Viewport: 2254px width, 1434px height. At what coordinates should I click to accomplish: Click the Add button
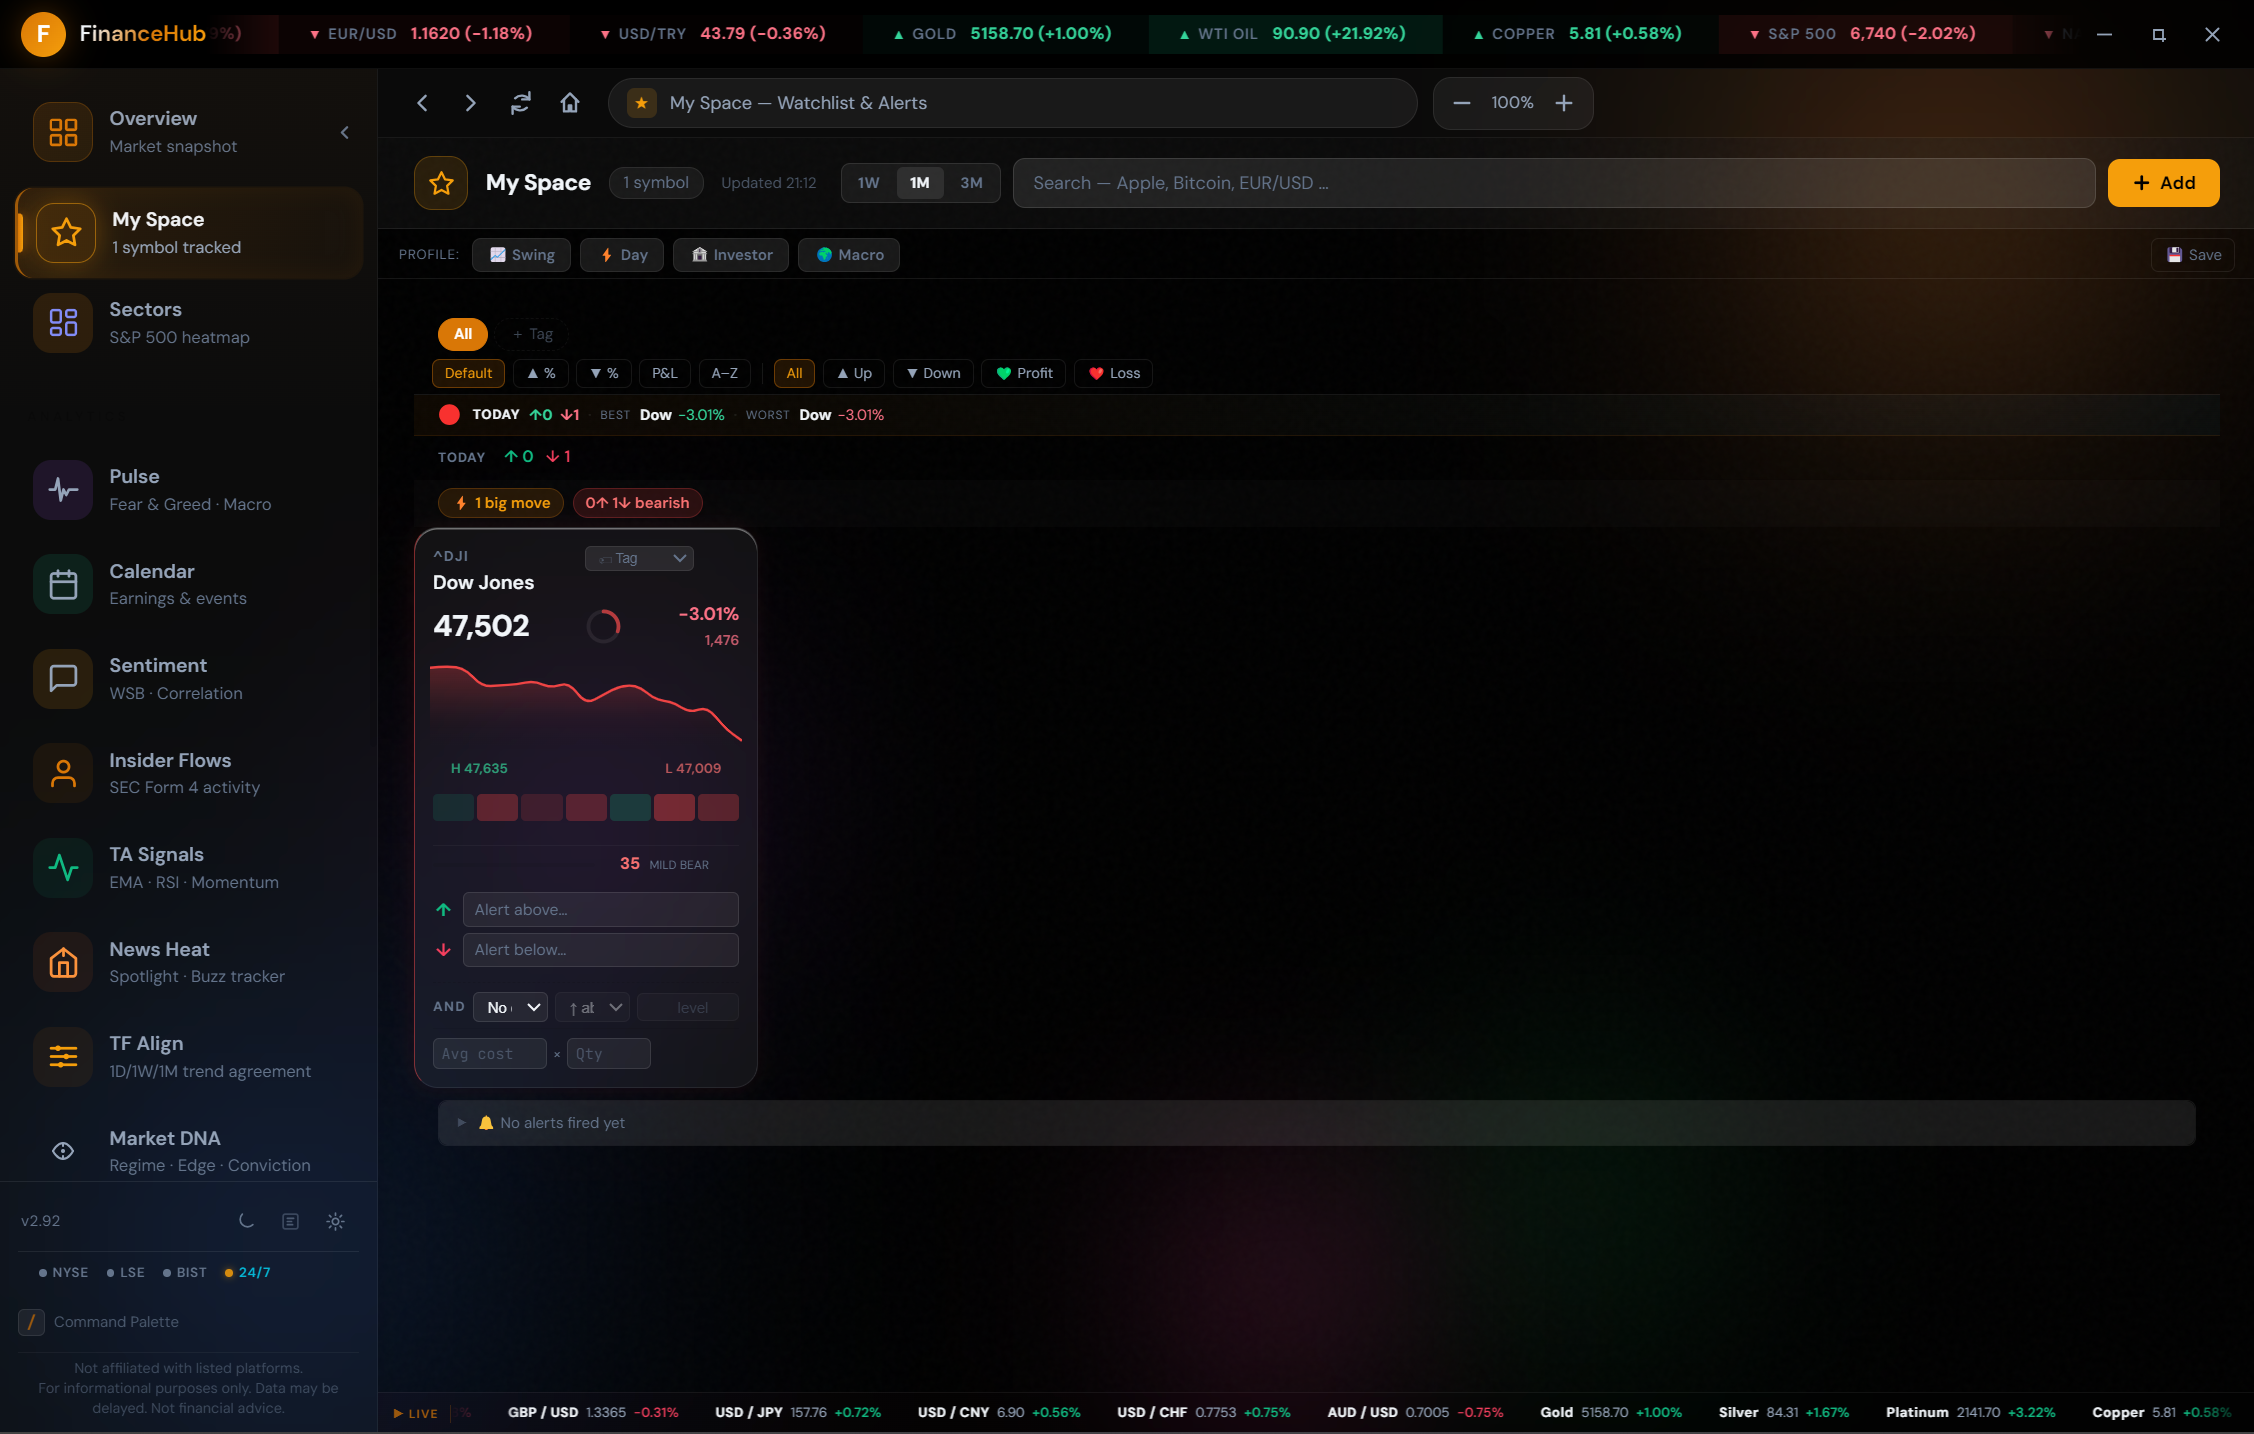(x=2163, y=183)
